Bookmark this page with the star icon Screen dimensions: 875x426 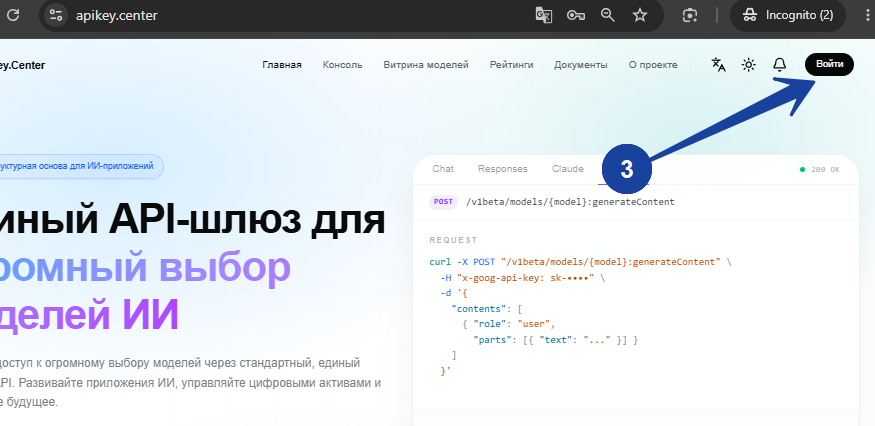pyautogui.click(x=640, y=15)
